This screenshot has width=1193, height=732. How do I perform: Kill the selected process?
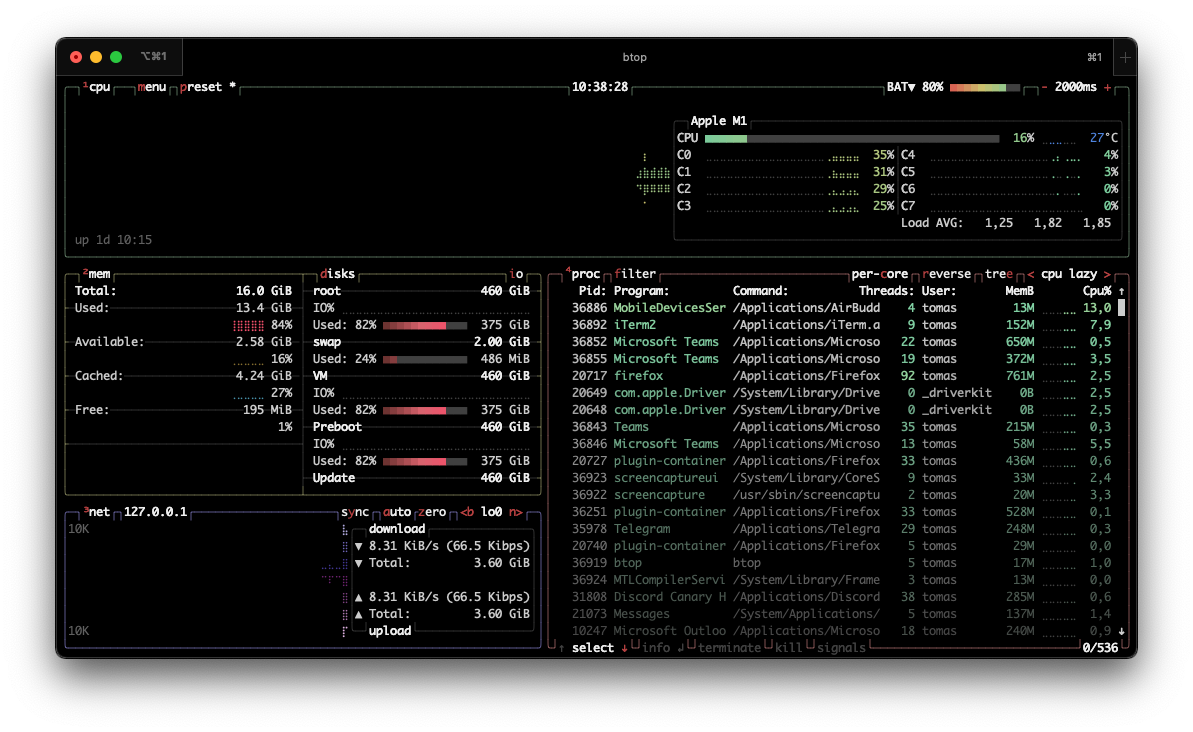788,648
